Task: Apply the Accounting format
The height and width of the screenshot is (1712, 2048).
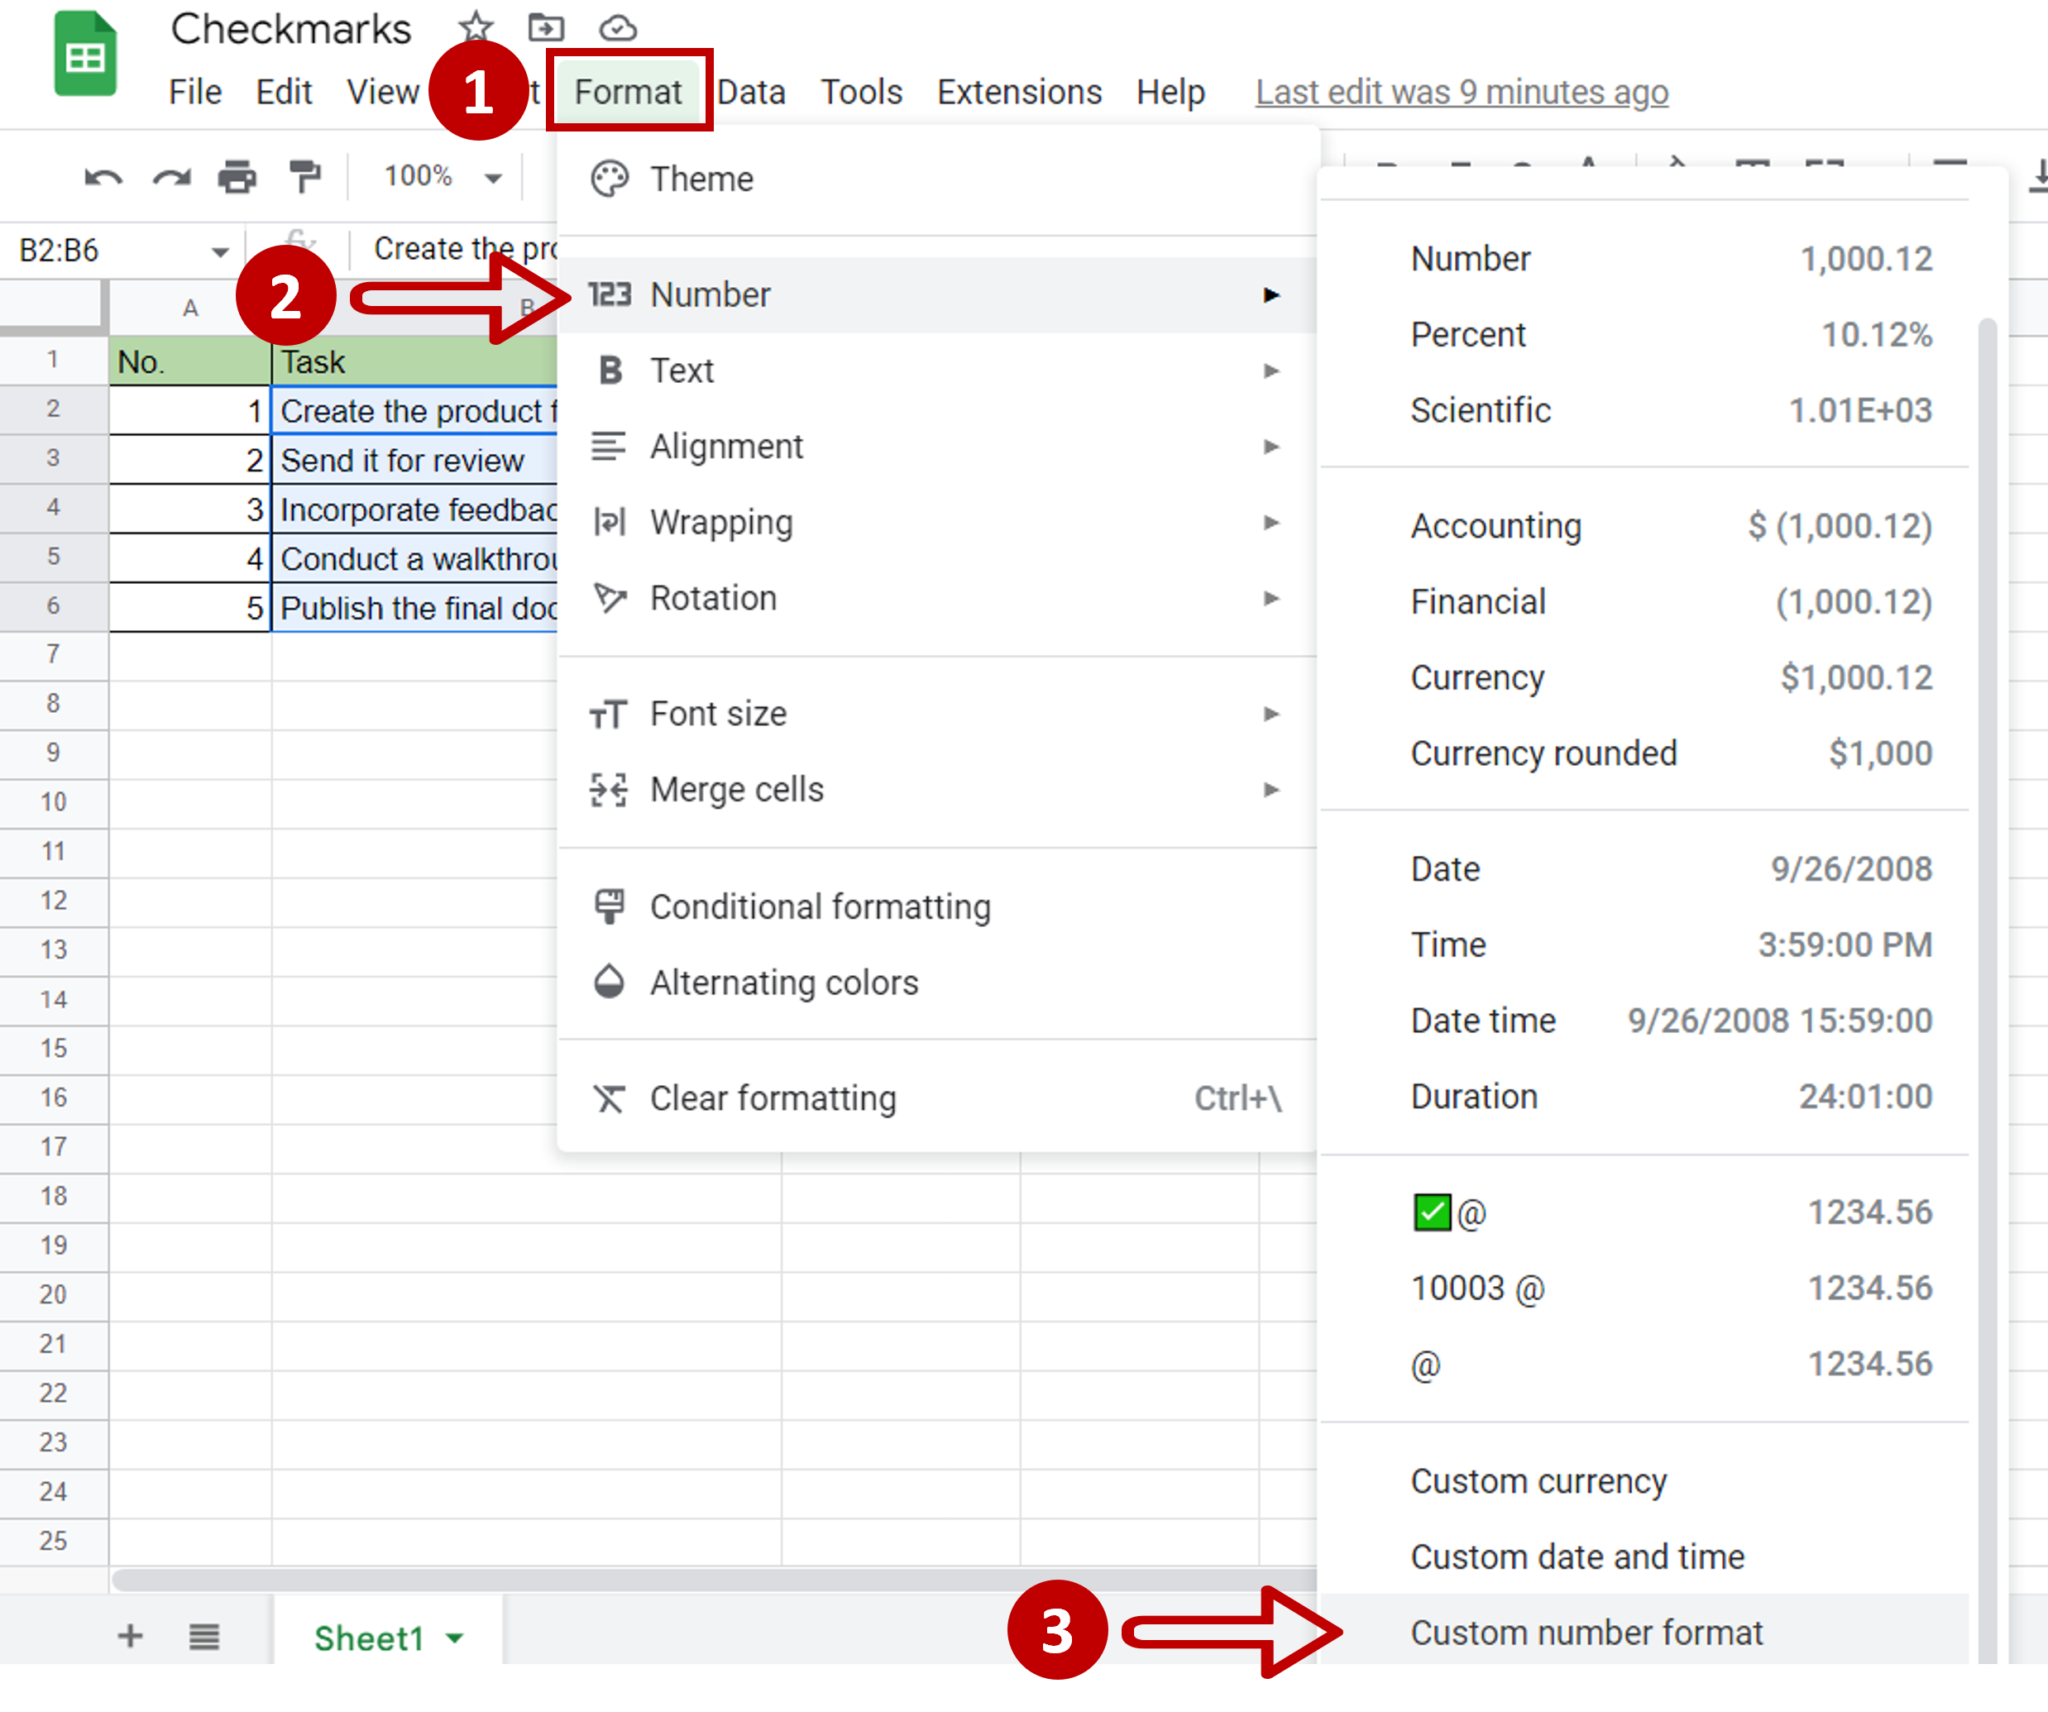Action: click(1645, 526)
